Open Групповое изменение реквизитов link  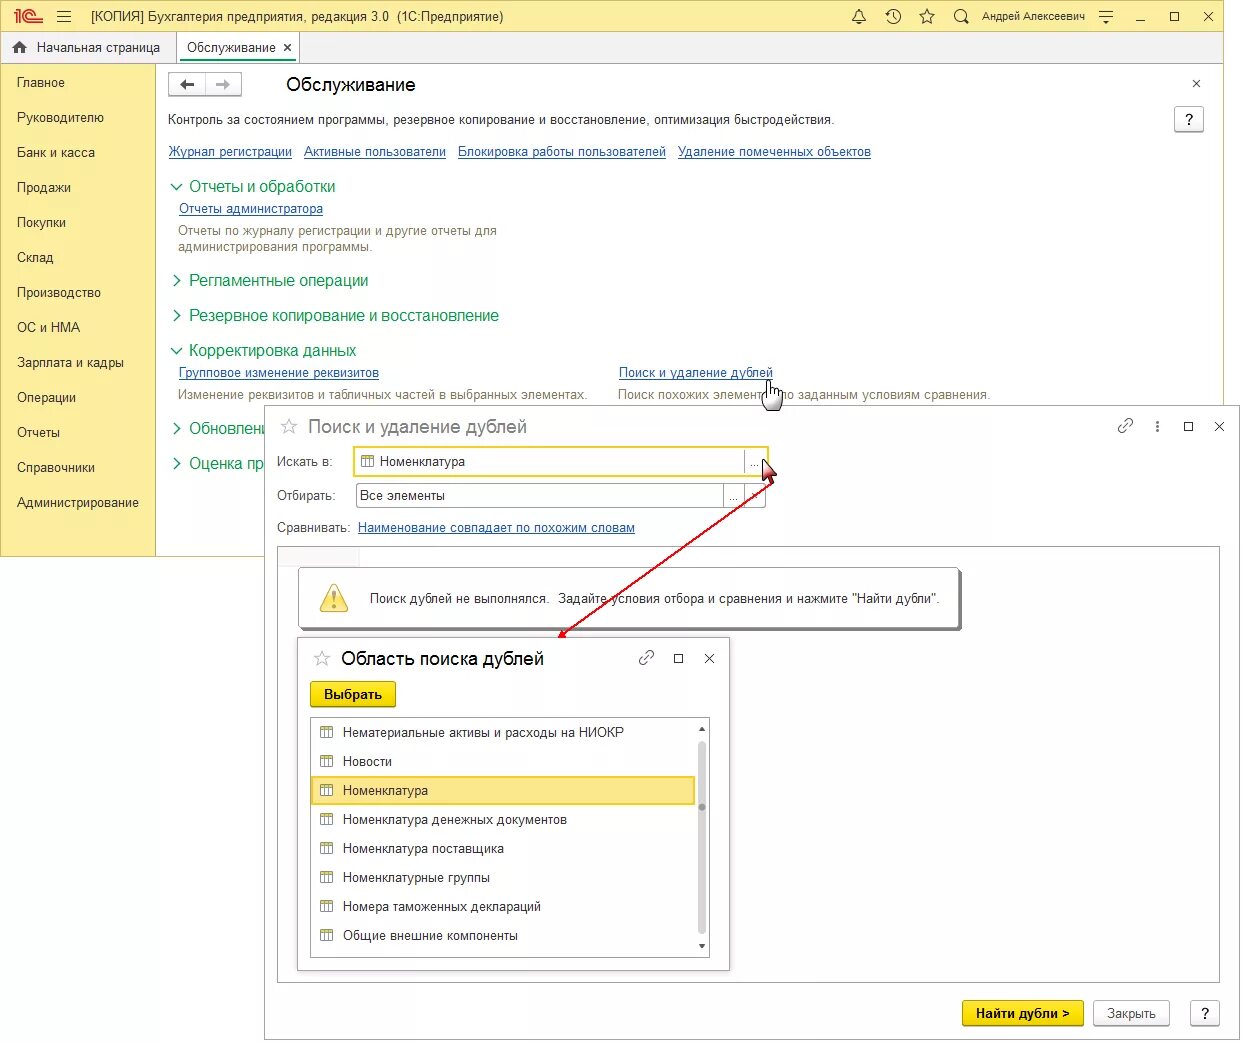(x=279, y=373)
